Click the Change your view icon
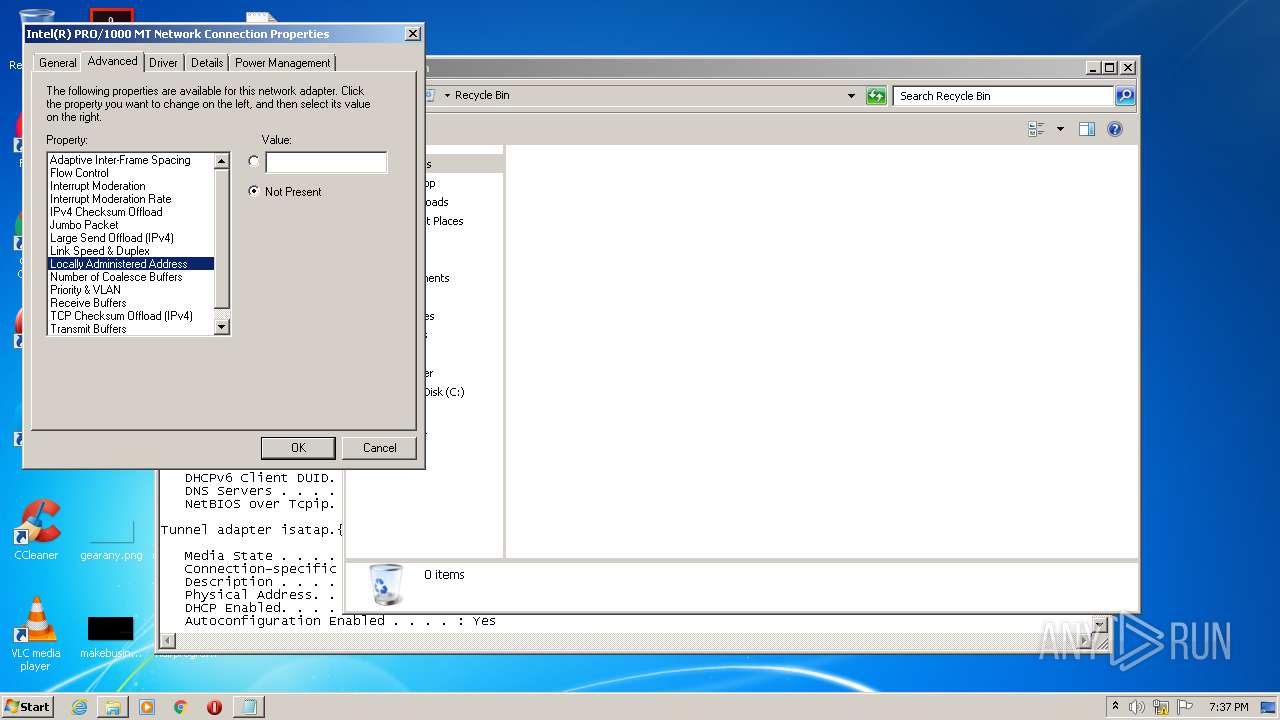 [x=1036, y=129]
